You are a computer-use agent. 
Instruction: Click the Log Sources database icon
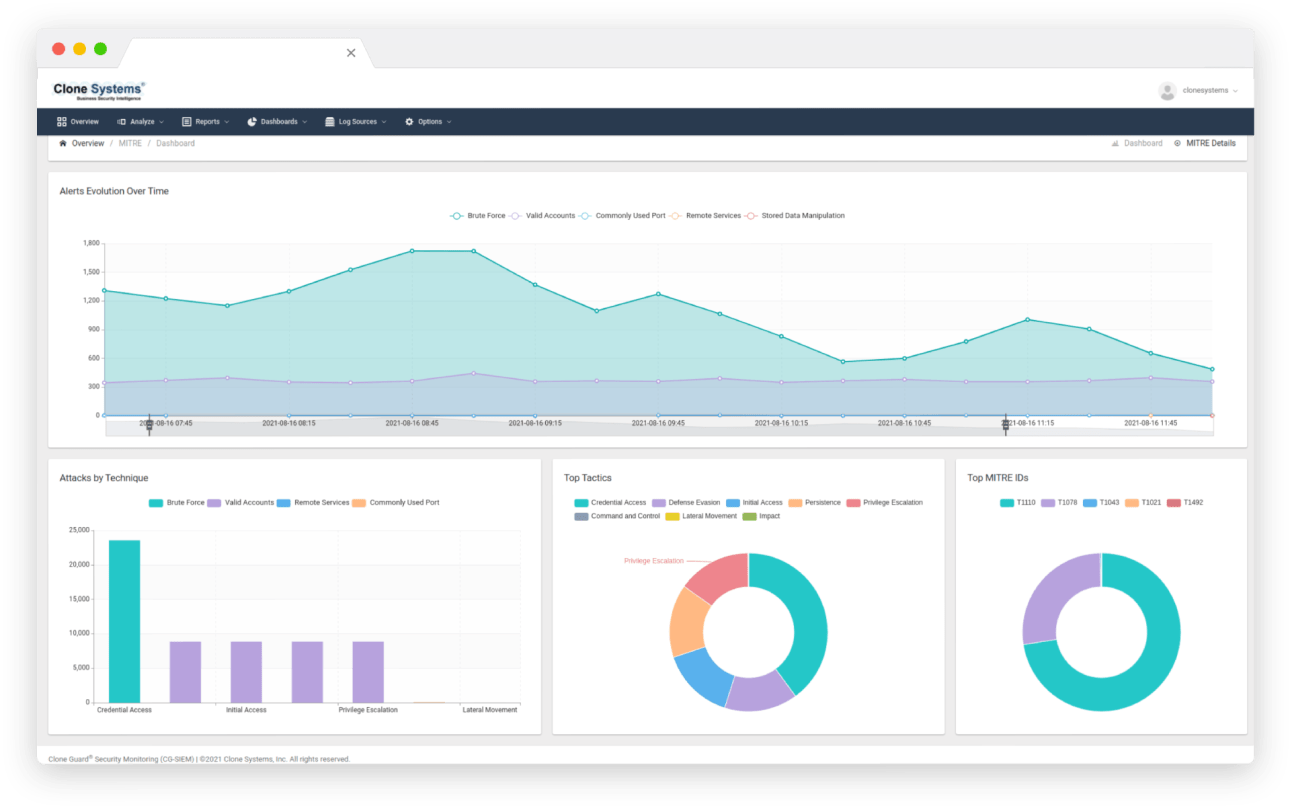tap(330, 122)
